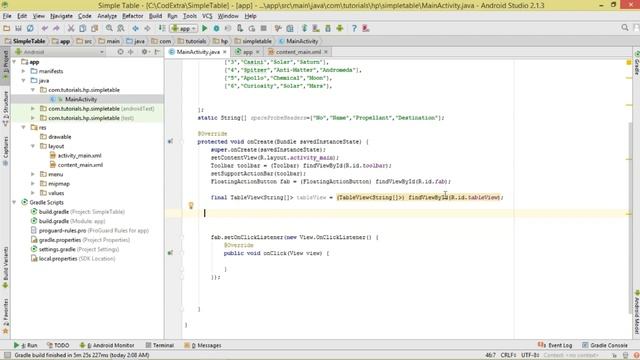Switch to the app editor tab
Image resolution: width=640 pixels, height=360 pixels.
[x=247, y=52]
